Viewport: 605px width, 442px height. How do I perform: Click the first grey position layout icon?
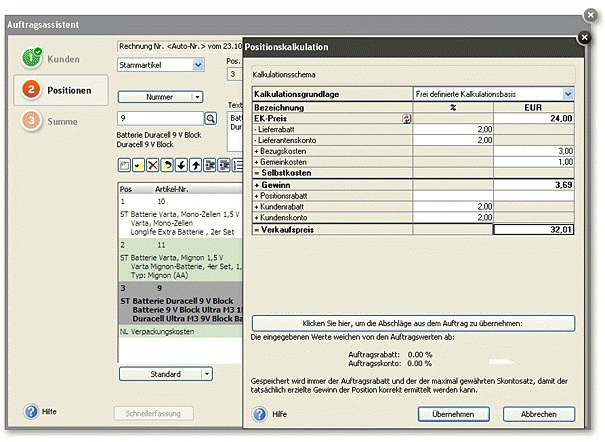point(210,165)
